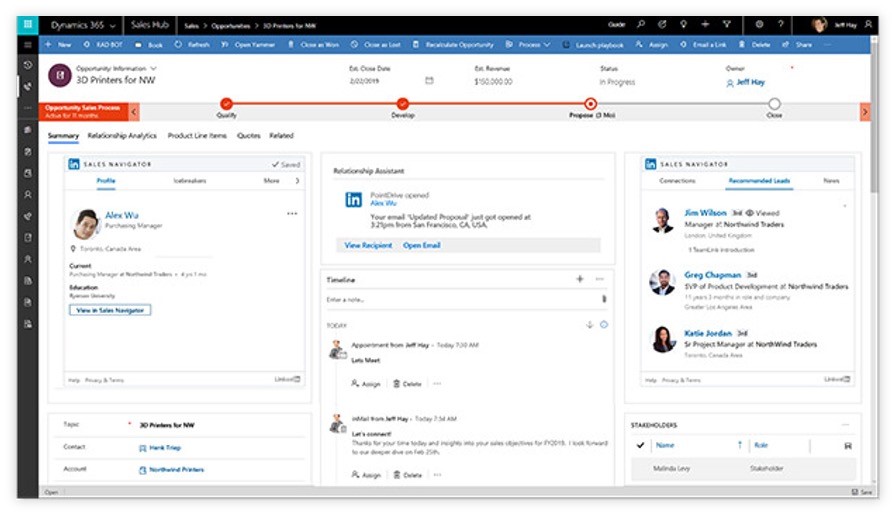This screenshot has height=516, width=896.
Task: Open the settings gear icon
Action: pos(759,25)
